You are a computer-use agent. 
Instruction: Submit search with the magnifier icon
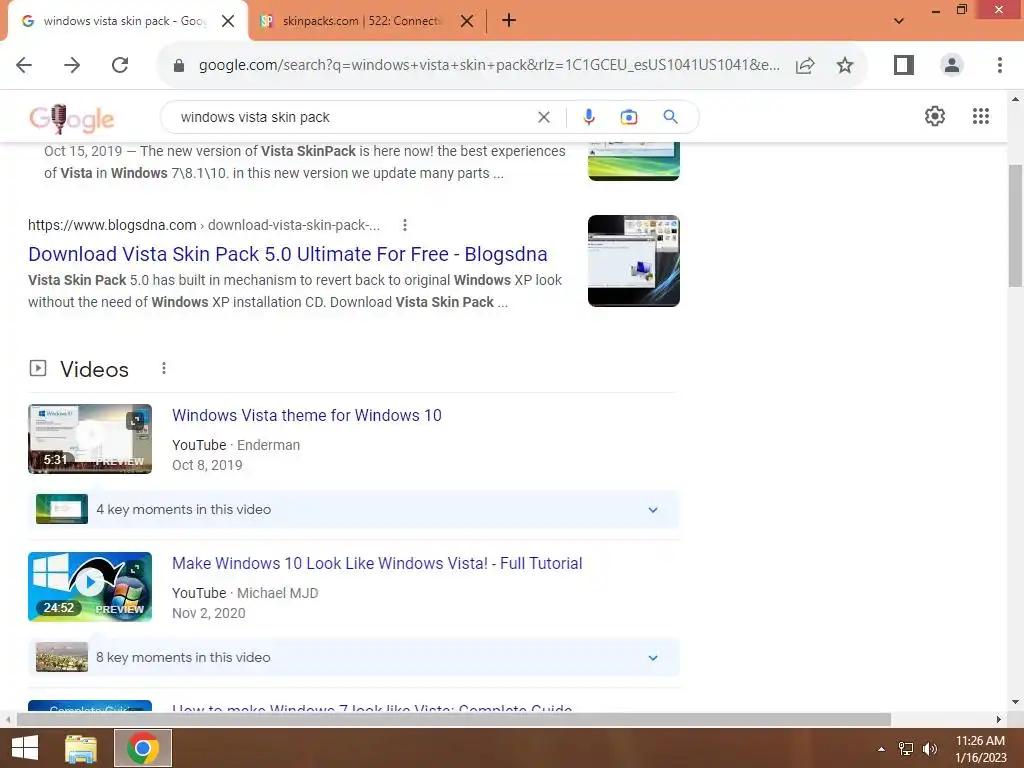click(670, 117)
